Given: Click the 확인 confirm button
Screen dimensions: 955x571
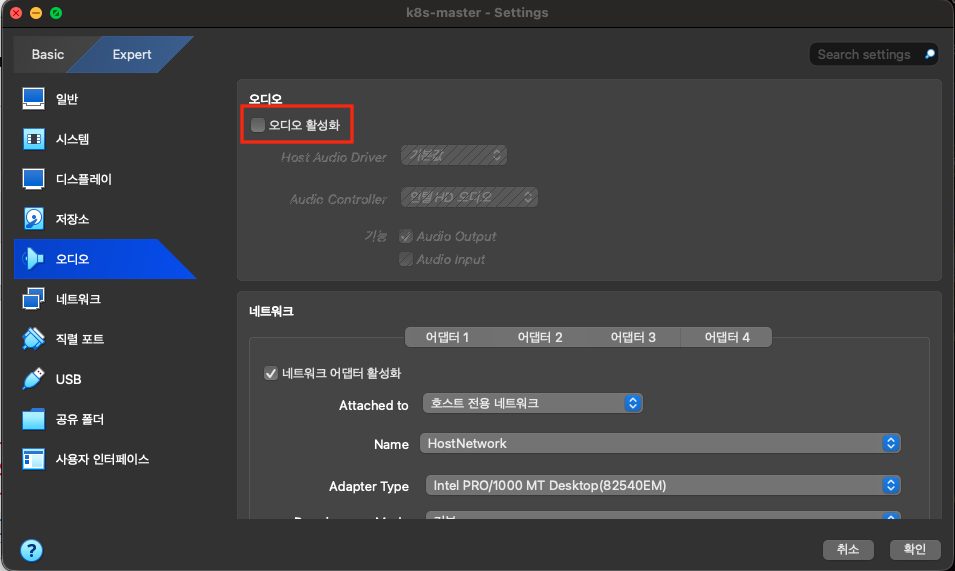Looking at the screenshot, I should 915,550.
